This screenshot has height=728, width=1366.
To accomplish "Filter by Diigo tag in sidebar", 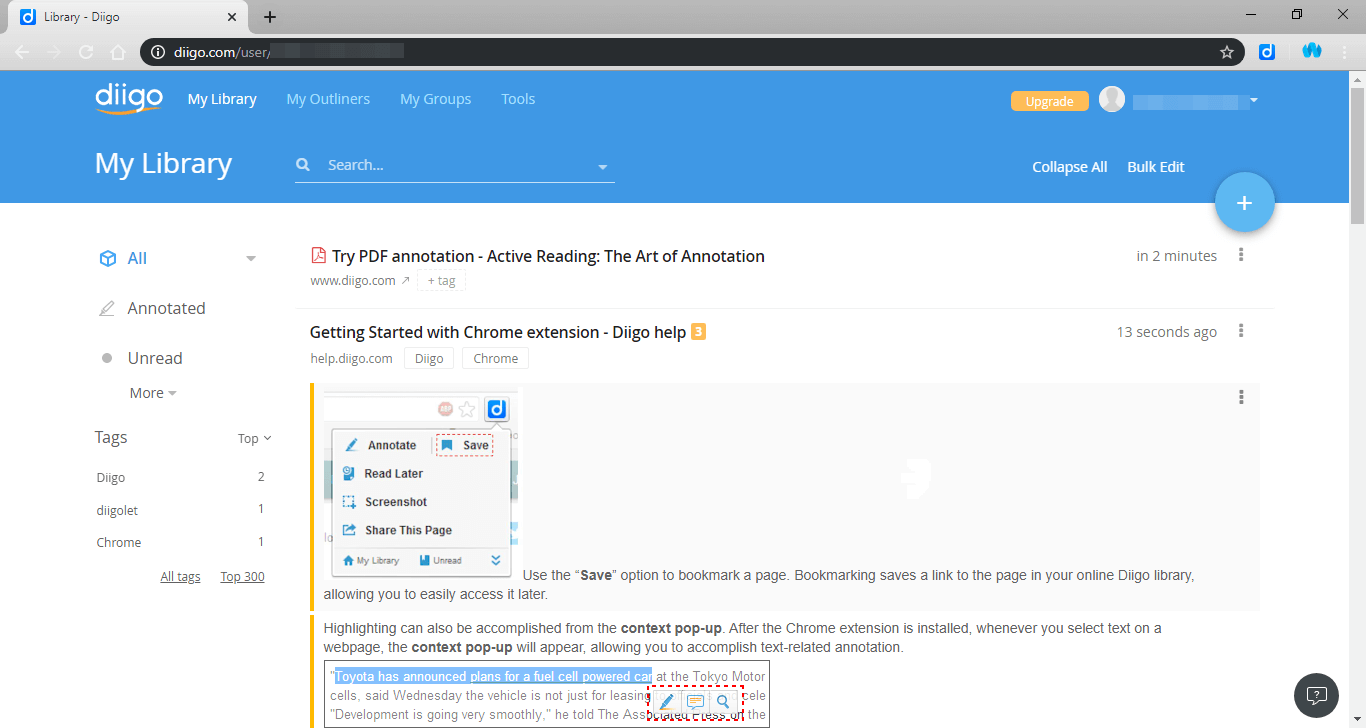I will click(111, 478).
